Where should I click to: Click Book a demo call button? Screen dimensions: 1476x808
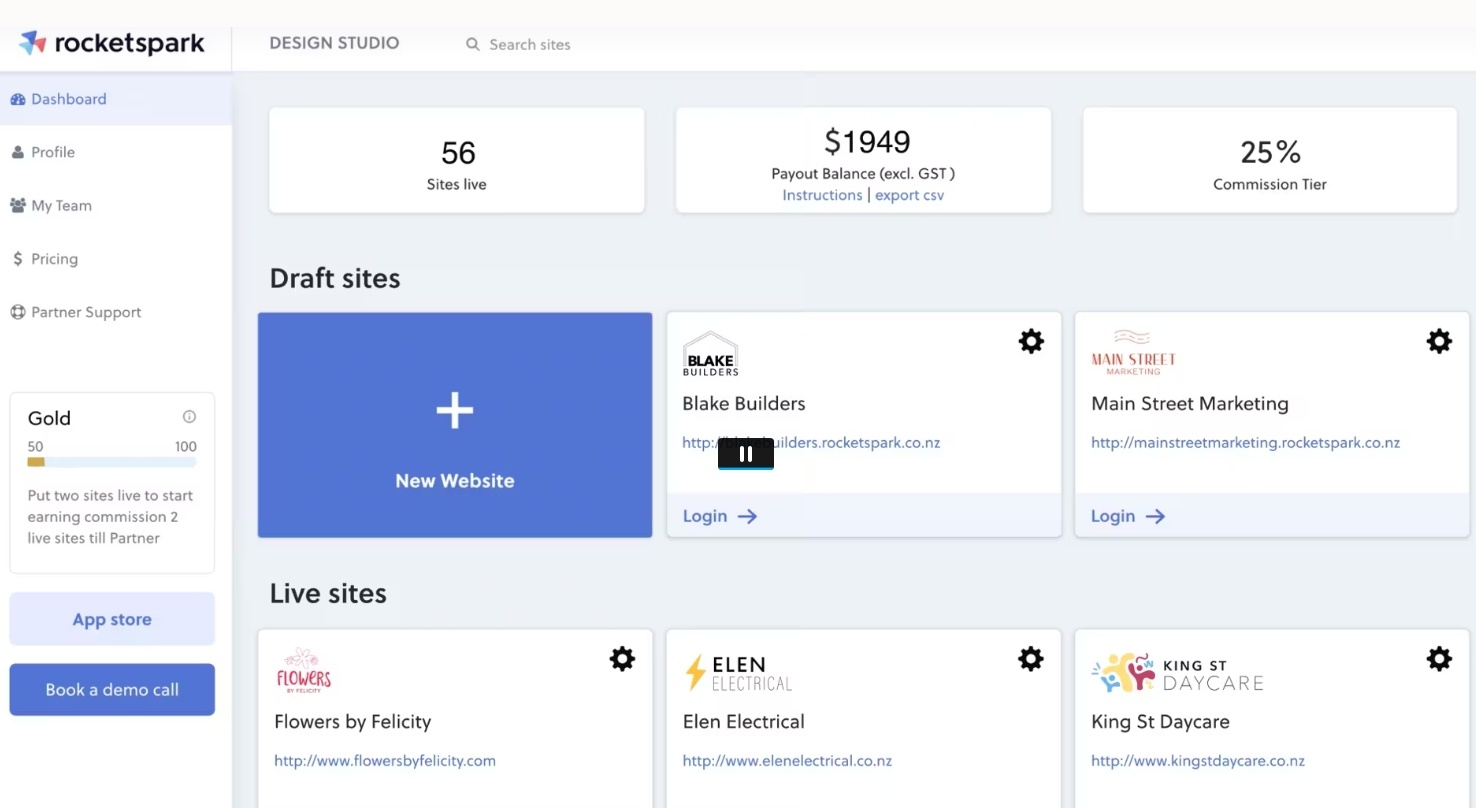tap(112, 689)
